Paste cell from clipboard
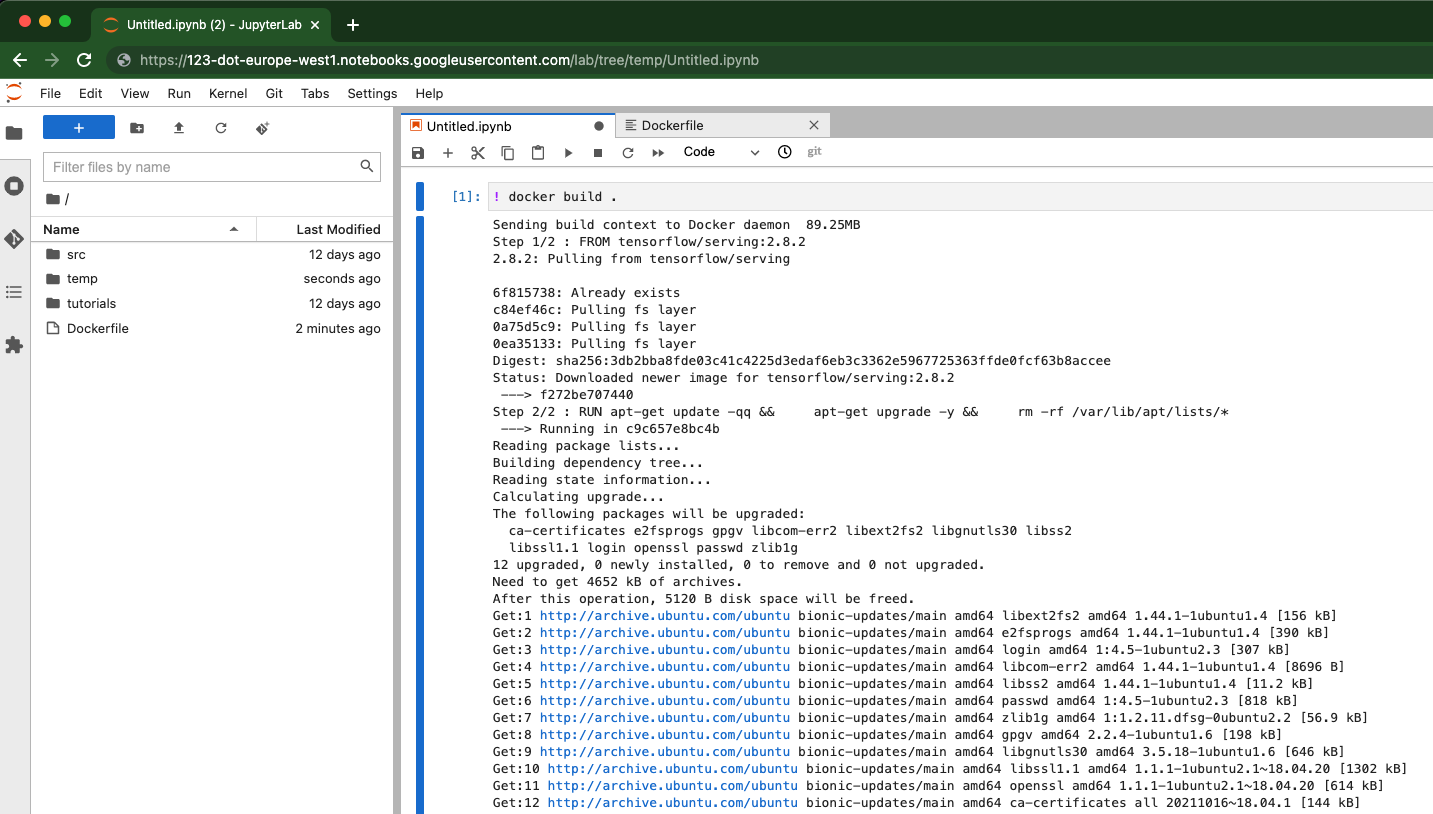The height and width of the screenshot is (814, 1433). (x=538, y=153)
